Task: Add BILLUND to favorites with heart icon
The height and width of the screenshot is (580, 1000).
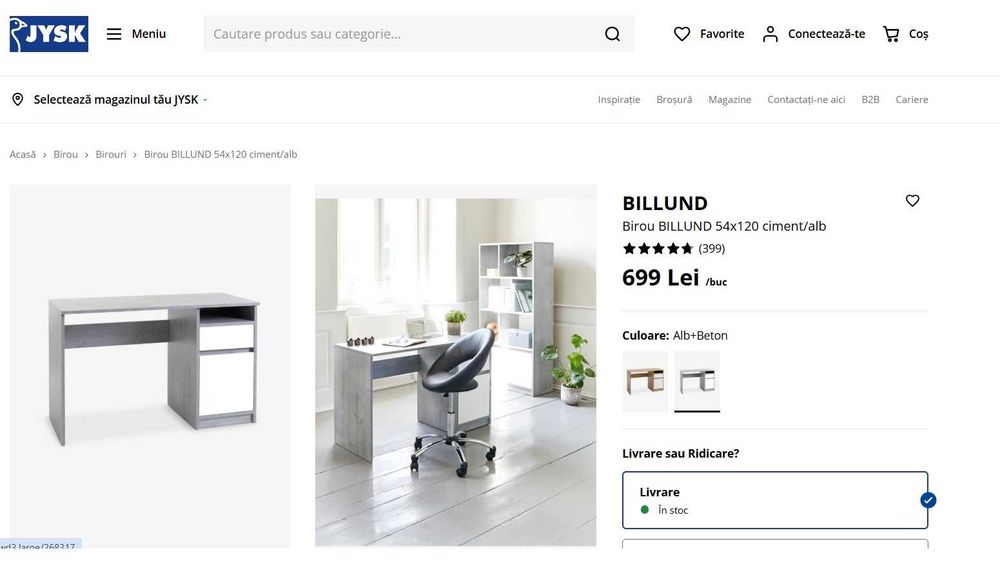Action: (913, 200)
